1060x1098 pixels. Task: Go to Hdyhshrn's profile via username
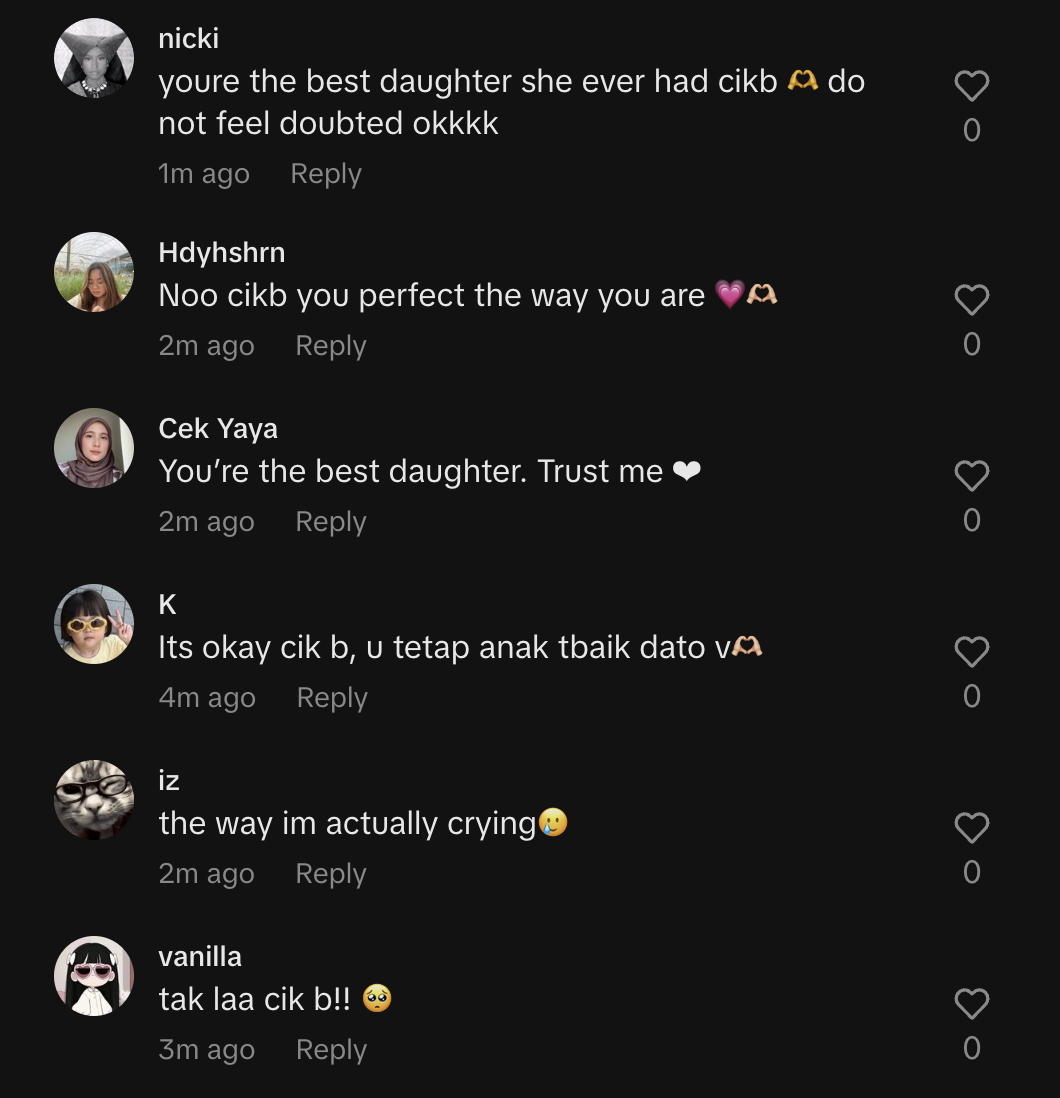click(x=222, y=253)
